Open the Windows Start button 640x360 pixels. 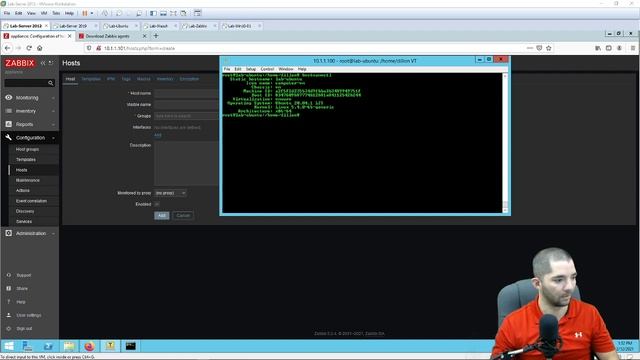tap(9, 346)
